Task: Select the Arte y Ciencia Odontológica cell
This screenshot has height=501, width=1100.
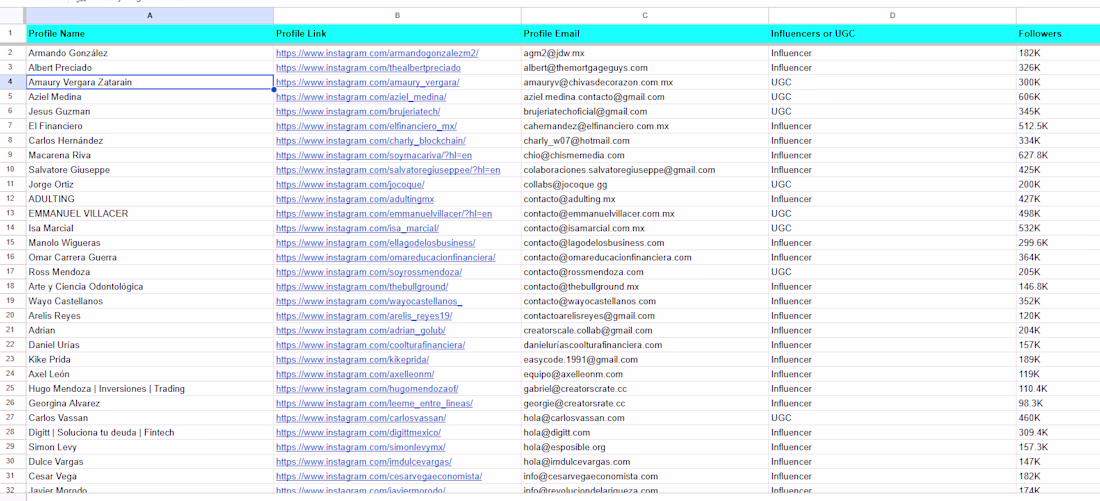Action: coord(149,286)
